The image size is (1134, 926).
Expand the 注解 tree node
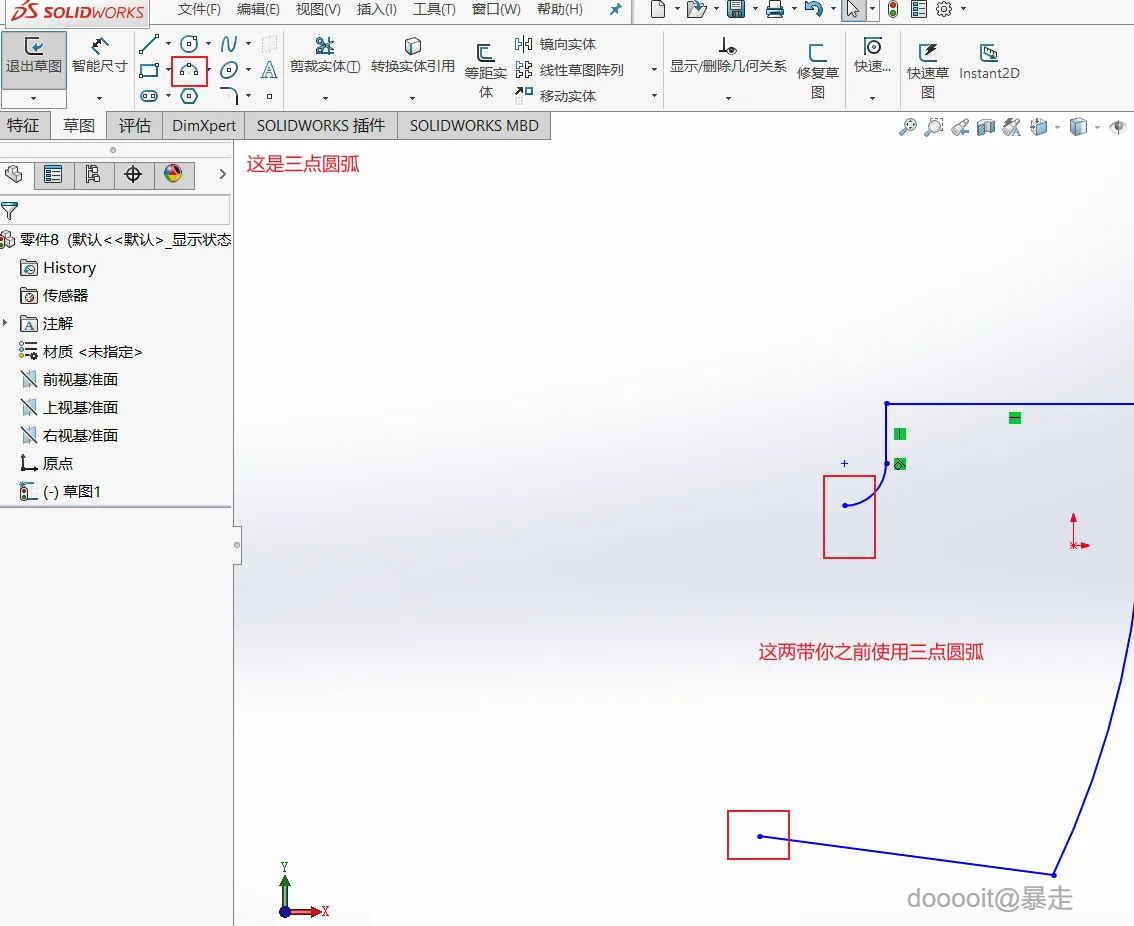point(6,323)
